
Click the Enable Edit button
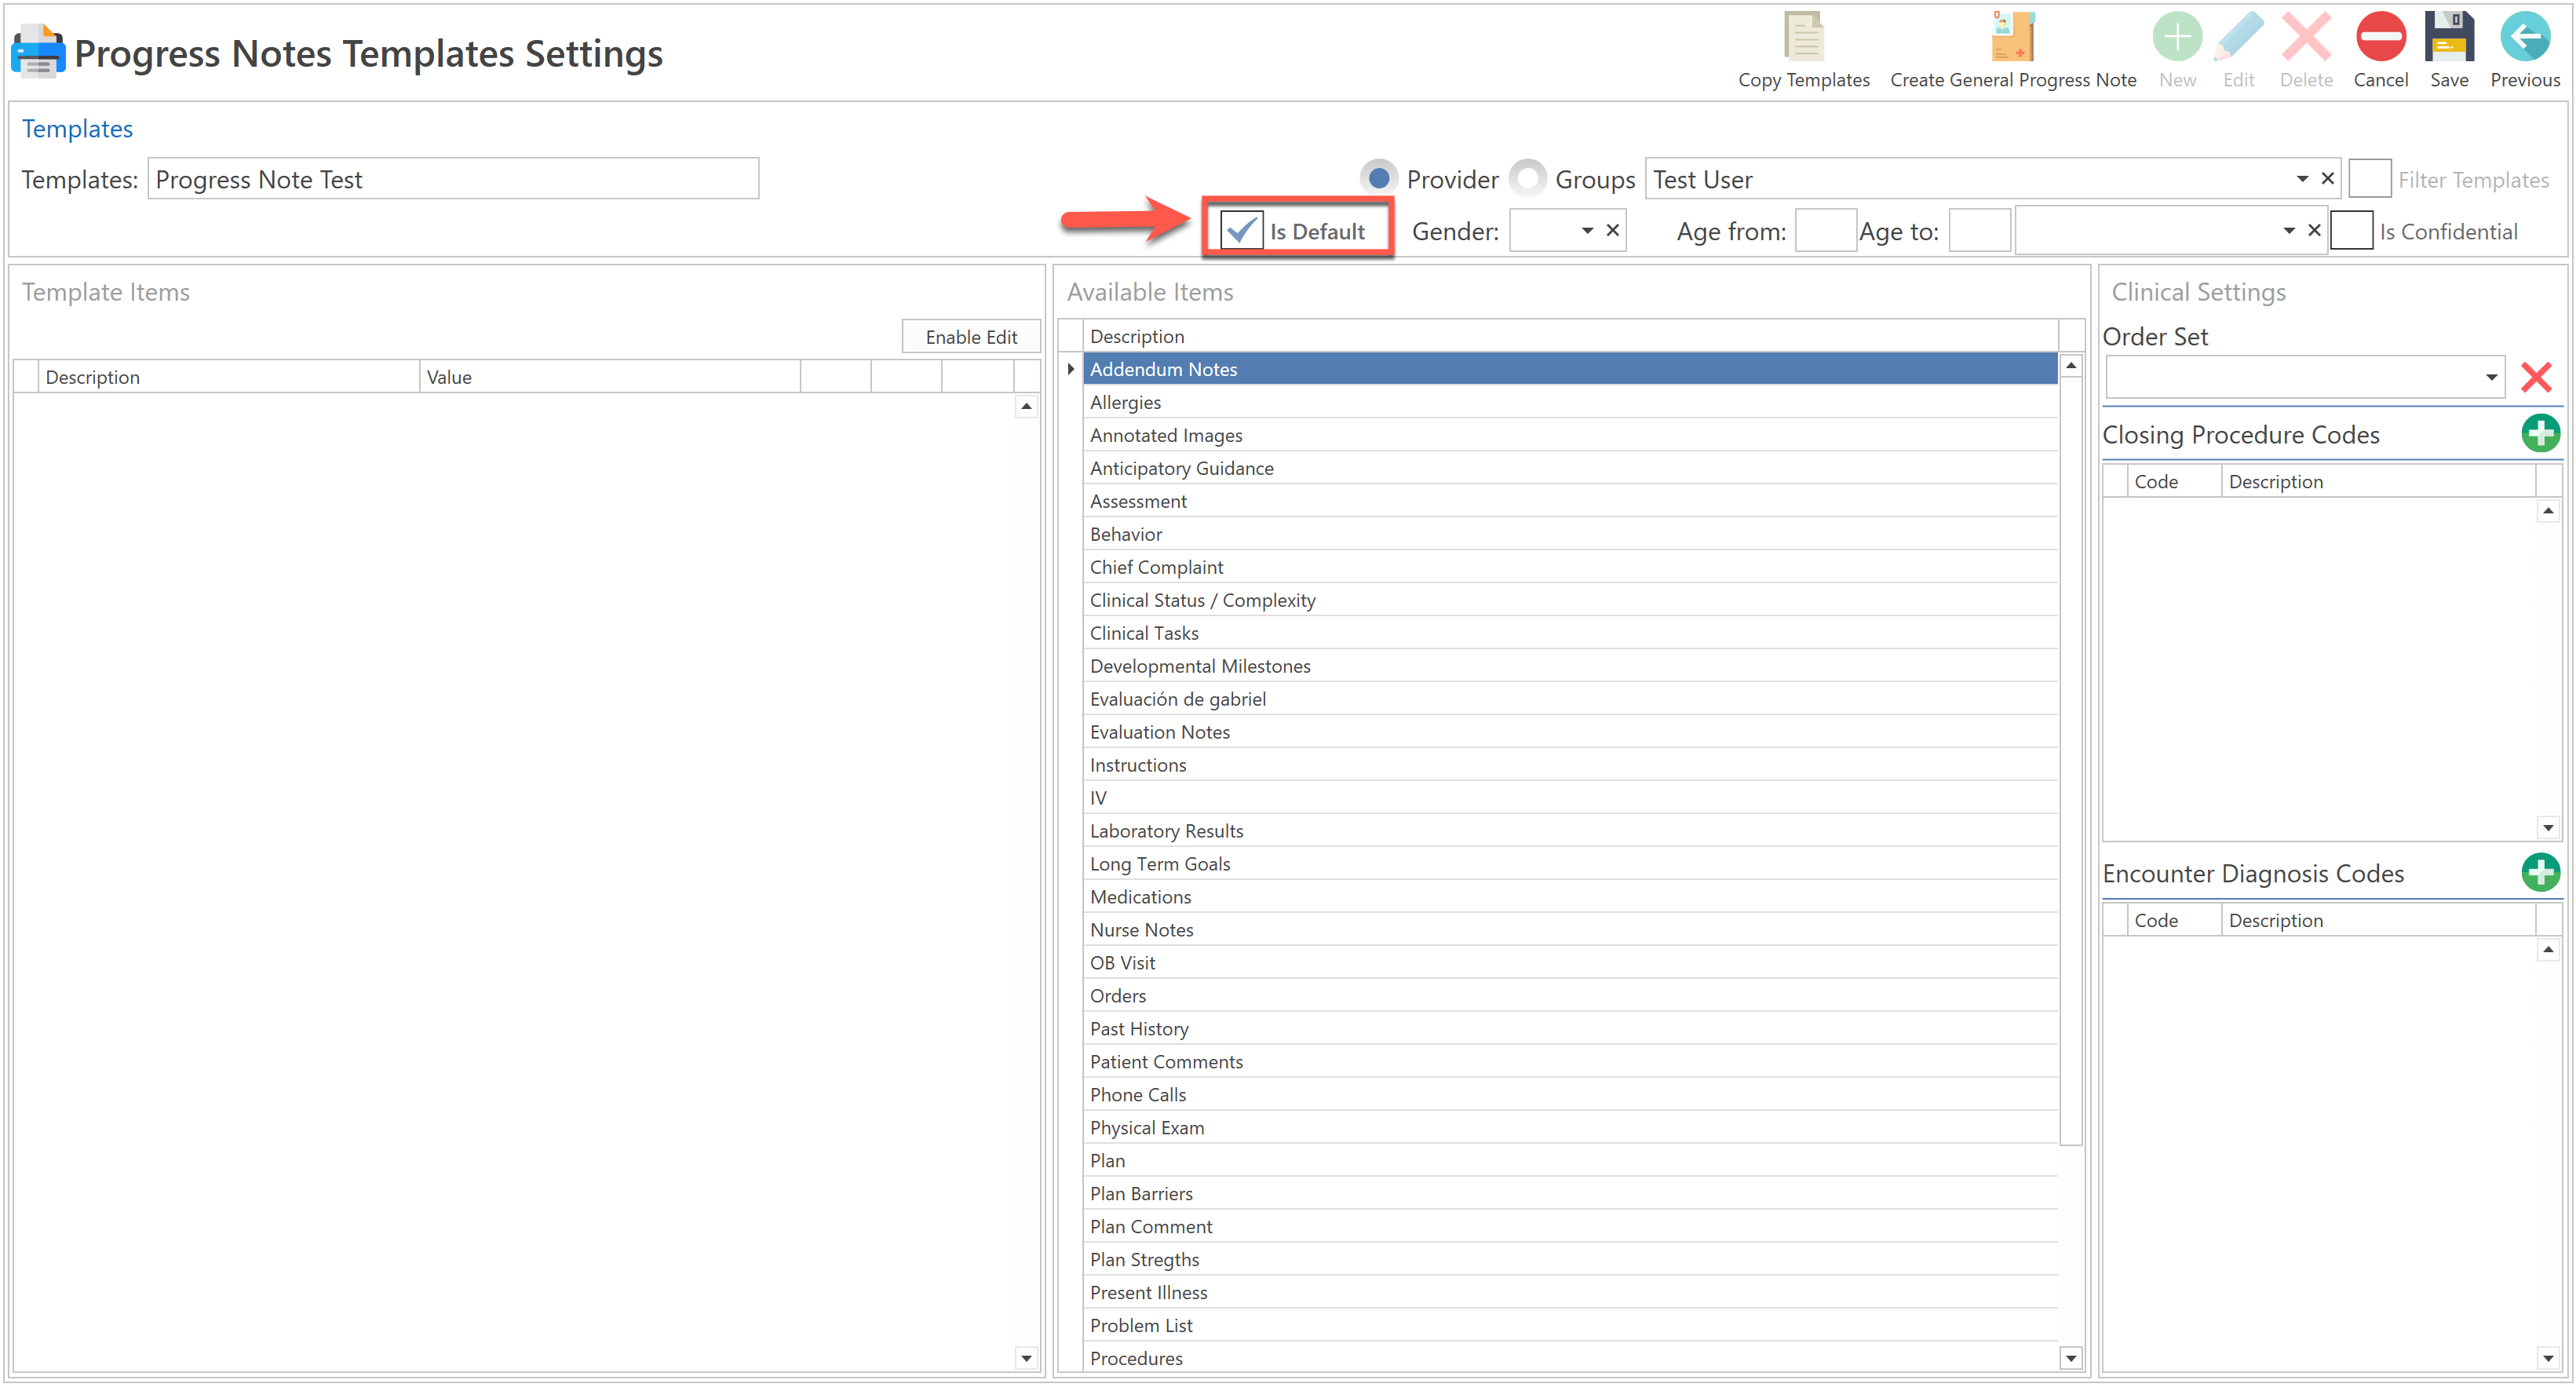pyautogui.click(x=970, y=337)
